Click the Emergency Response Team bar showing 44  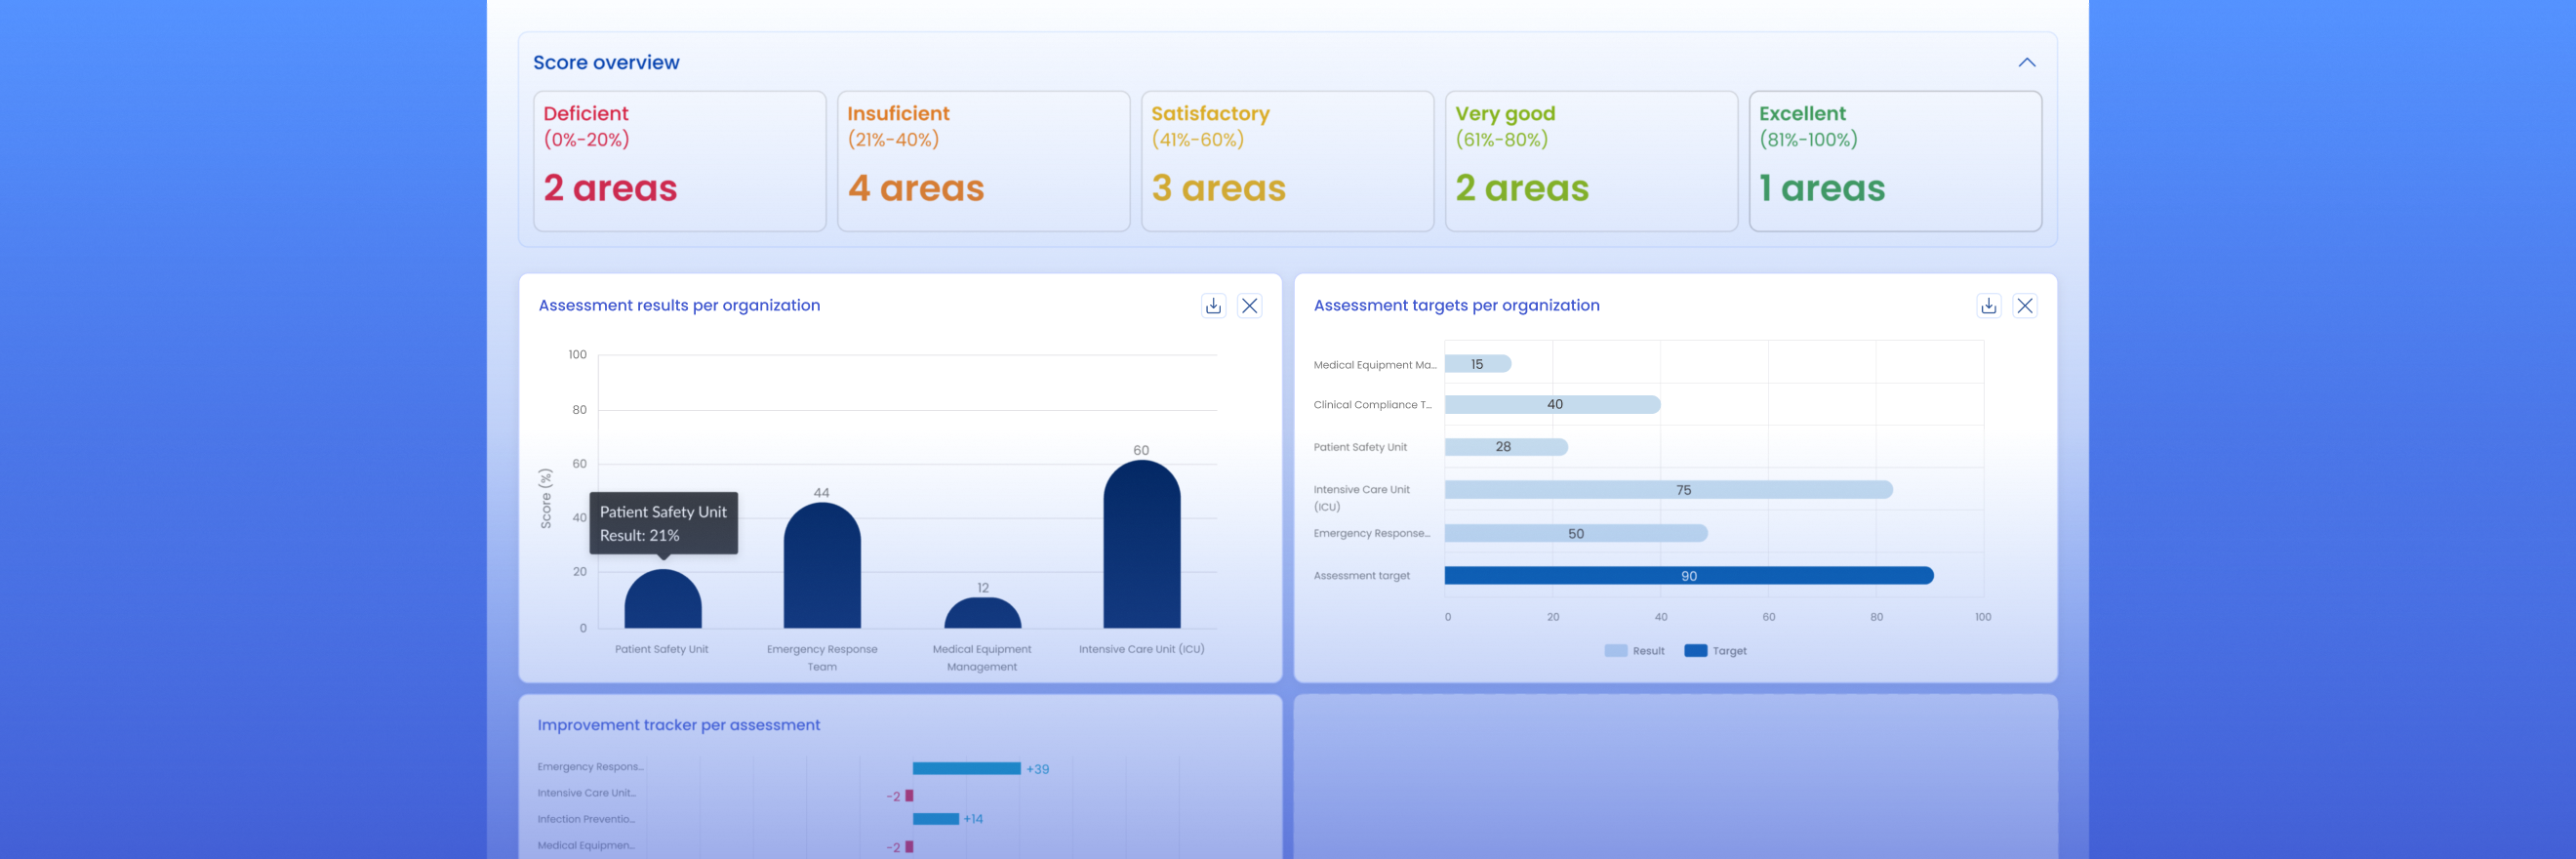pos(822,565)
